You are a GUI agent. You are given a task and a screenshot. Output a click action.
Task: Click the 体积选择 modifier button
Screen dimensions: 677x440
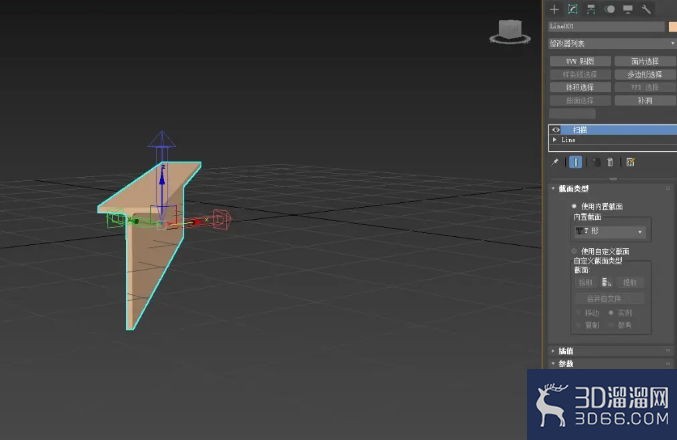point(580,88)
